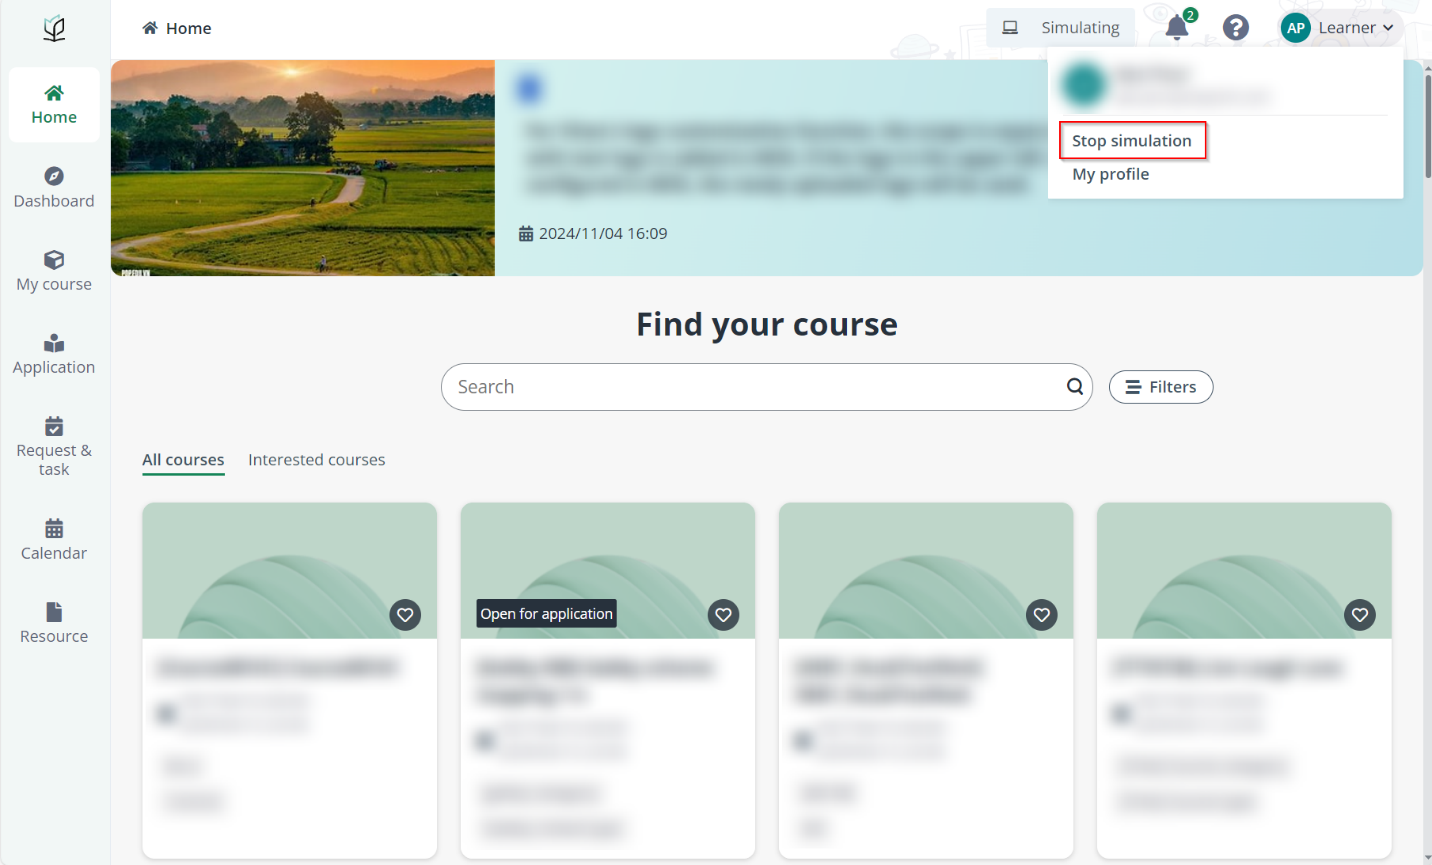Open the first course card thumbnail
Screen dimensions: 1432x865
point(290,571)
